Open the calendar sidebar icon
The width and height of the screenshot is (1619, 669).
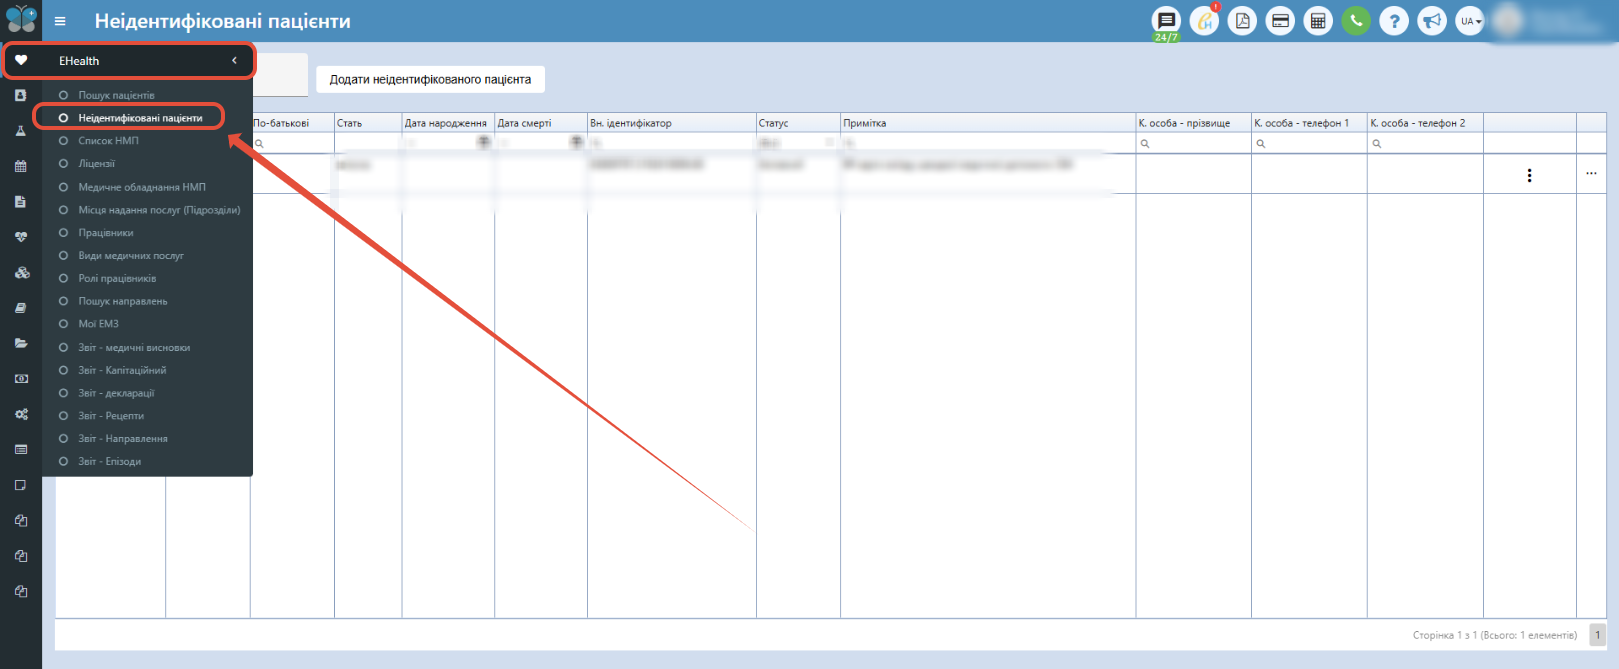[21, 166]
